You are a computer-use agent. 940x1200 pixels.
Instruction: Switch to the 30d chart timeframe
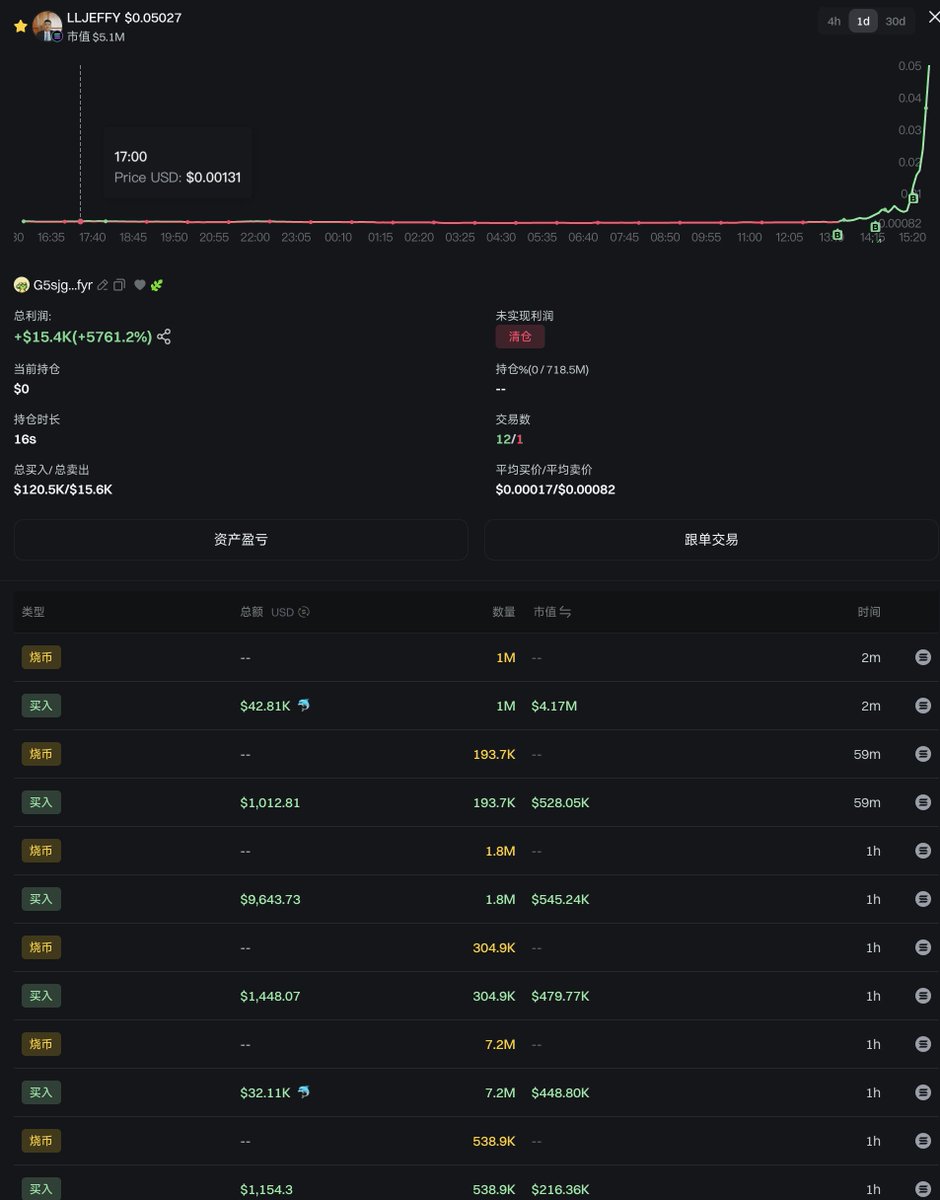point(895,21)
